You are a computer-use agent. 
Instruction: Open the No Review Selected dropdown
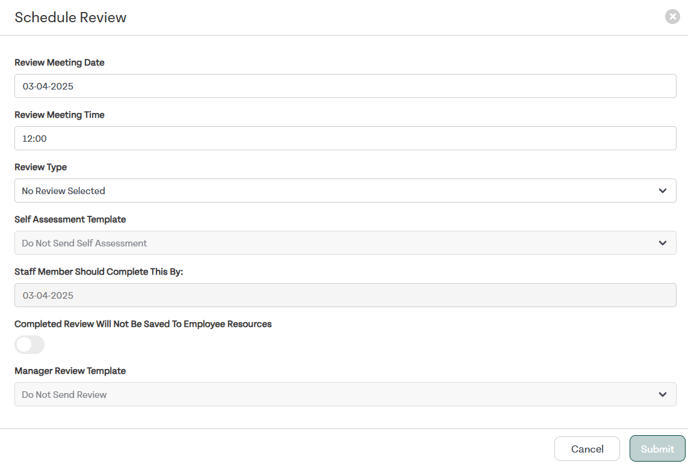(x=345, y=191)
